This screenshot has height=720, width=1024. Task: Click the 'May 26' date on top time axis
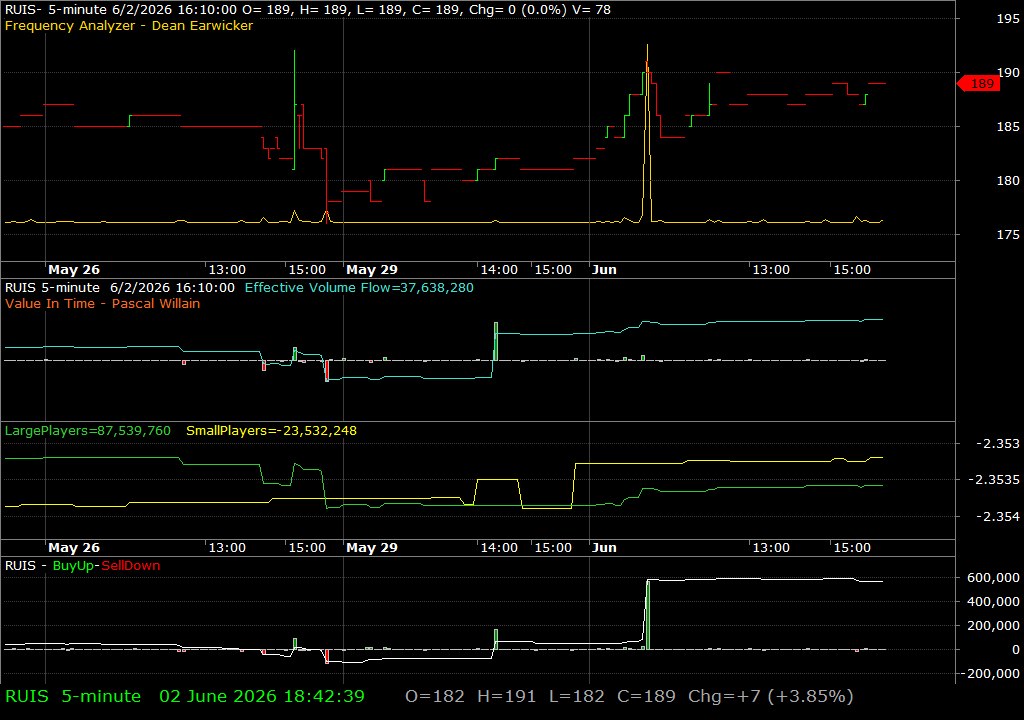pos(74,269)
